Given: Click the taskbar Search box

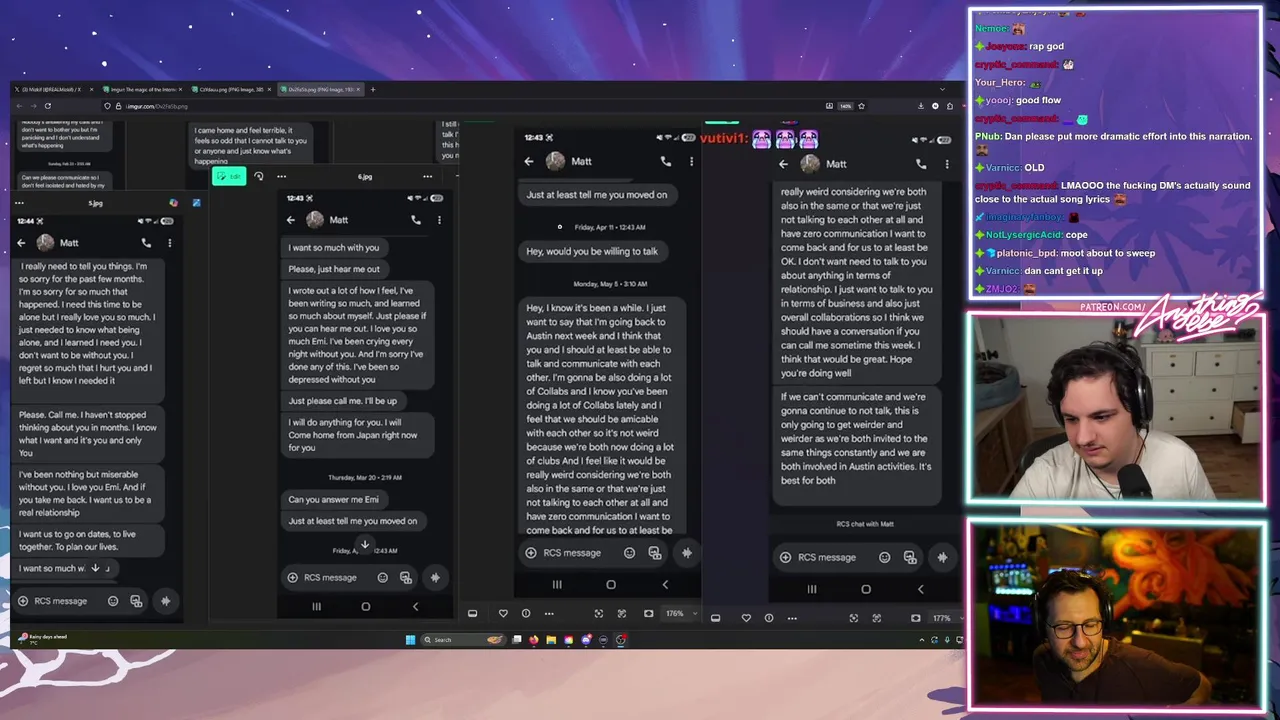Looking at the screenshot, I should [x=462, y=640].
